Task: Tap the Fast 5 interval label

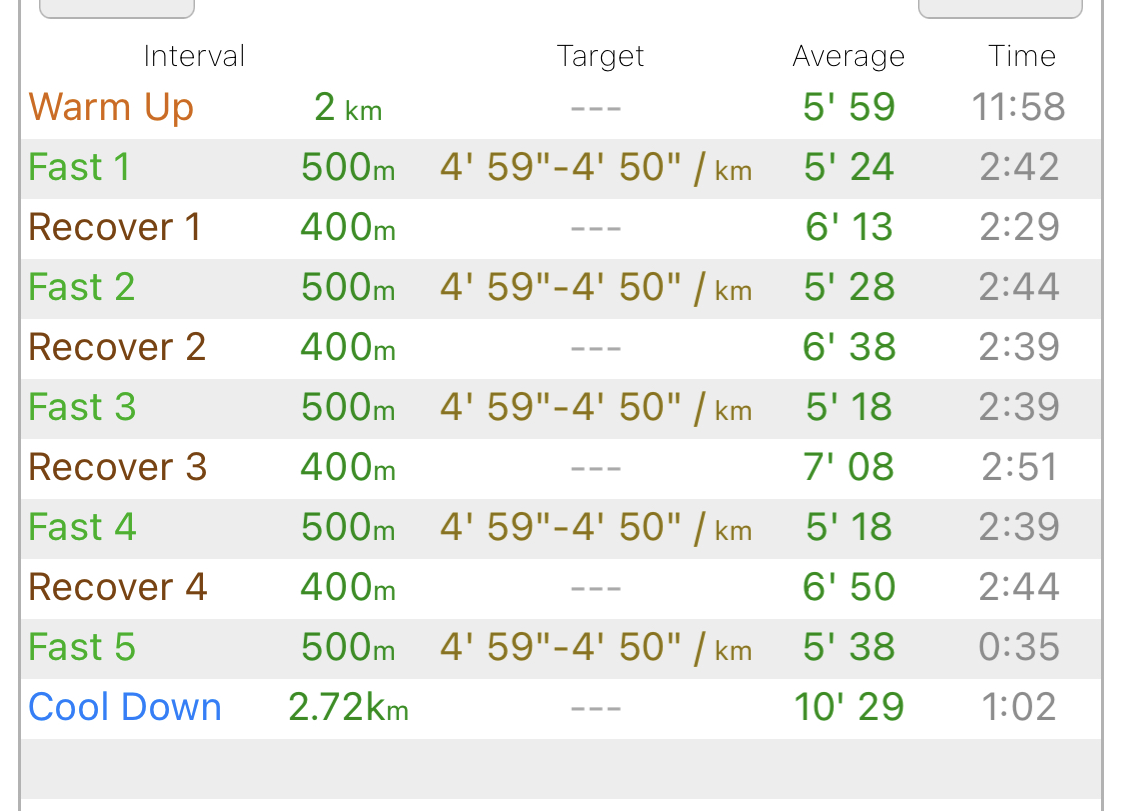Action: (82, 647)
